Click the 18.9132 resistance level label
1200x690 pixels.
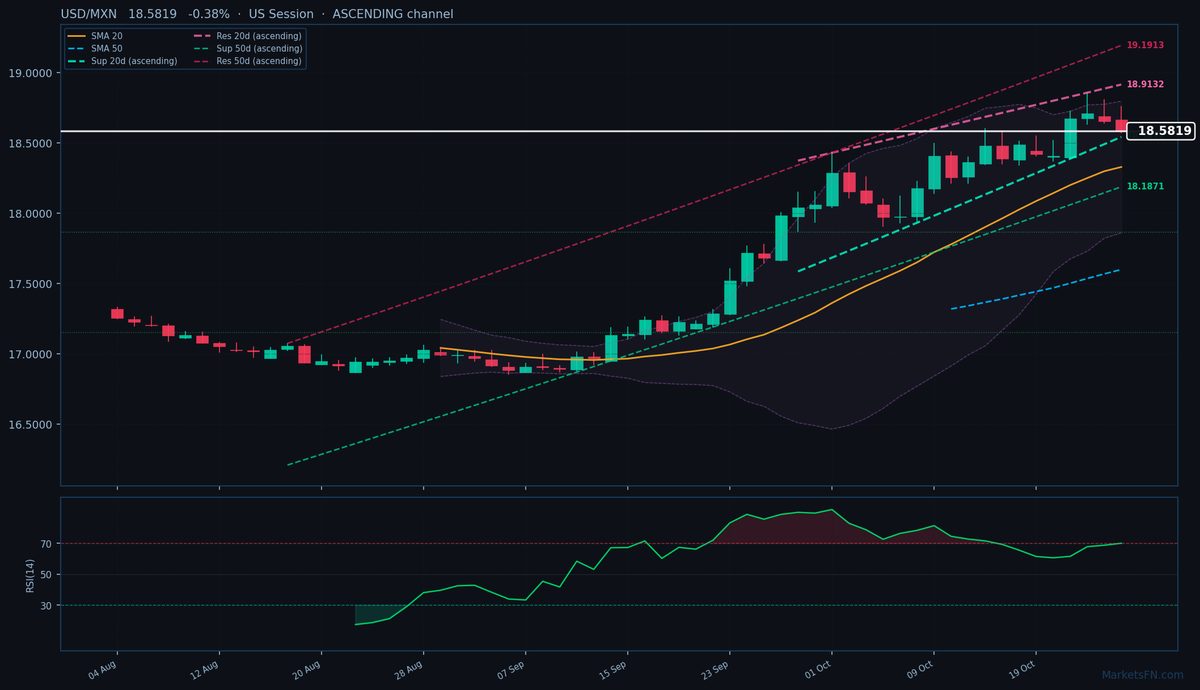coord(1145,85)
